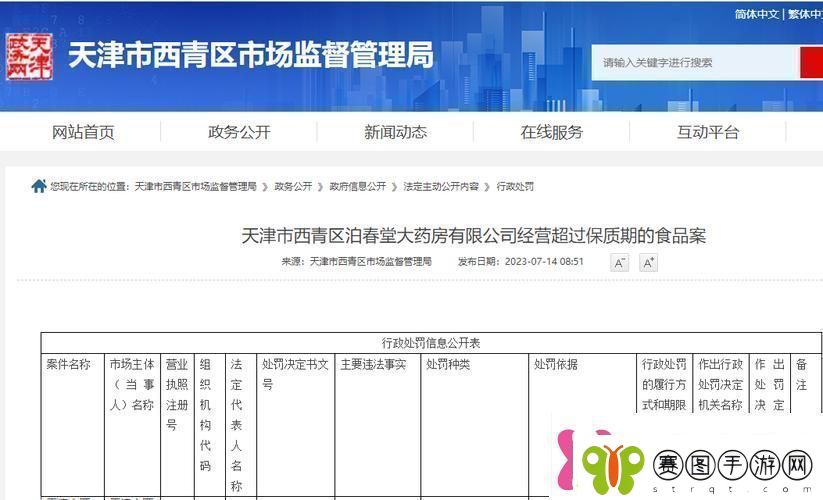Click breadcrumb link 行政处罚
823x500 pixels.
point(515,186)
